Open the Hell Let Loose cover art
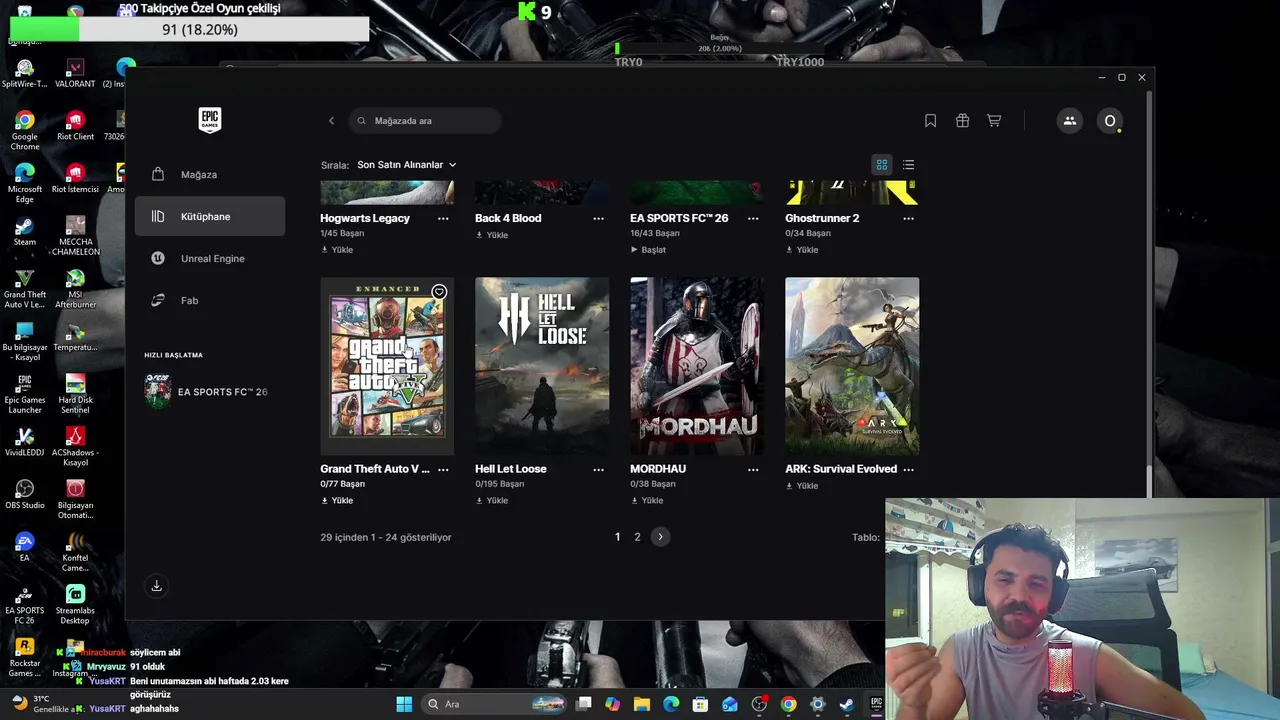1280x720 pixels. click(x=542, y=366)
